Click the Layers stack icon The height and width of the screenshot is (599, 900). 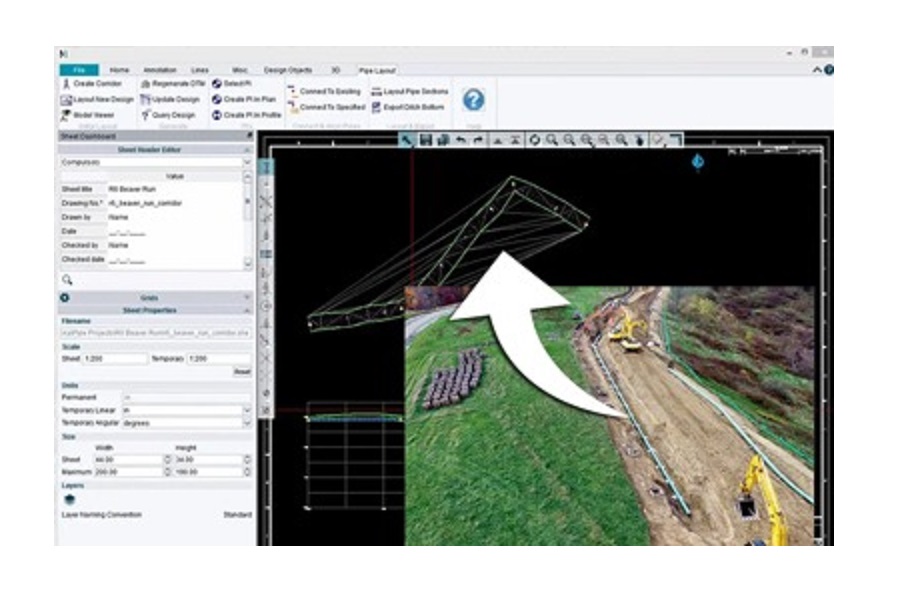click(x=69, y=500)
